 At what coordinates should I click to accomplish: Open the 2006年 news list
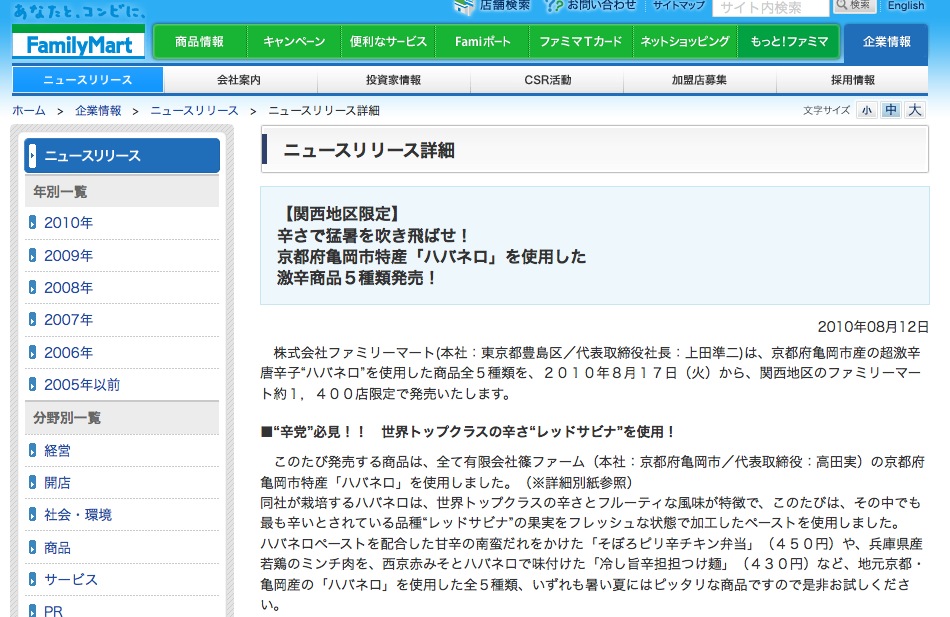pos(68,353)
